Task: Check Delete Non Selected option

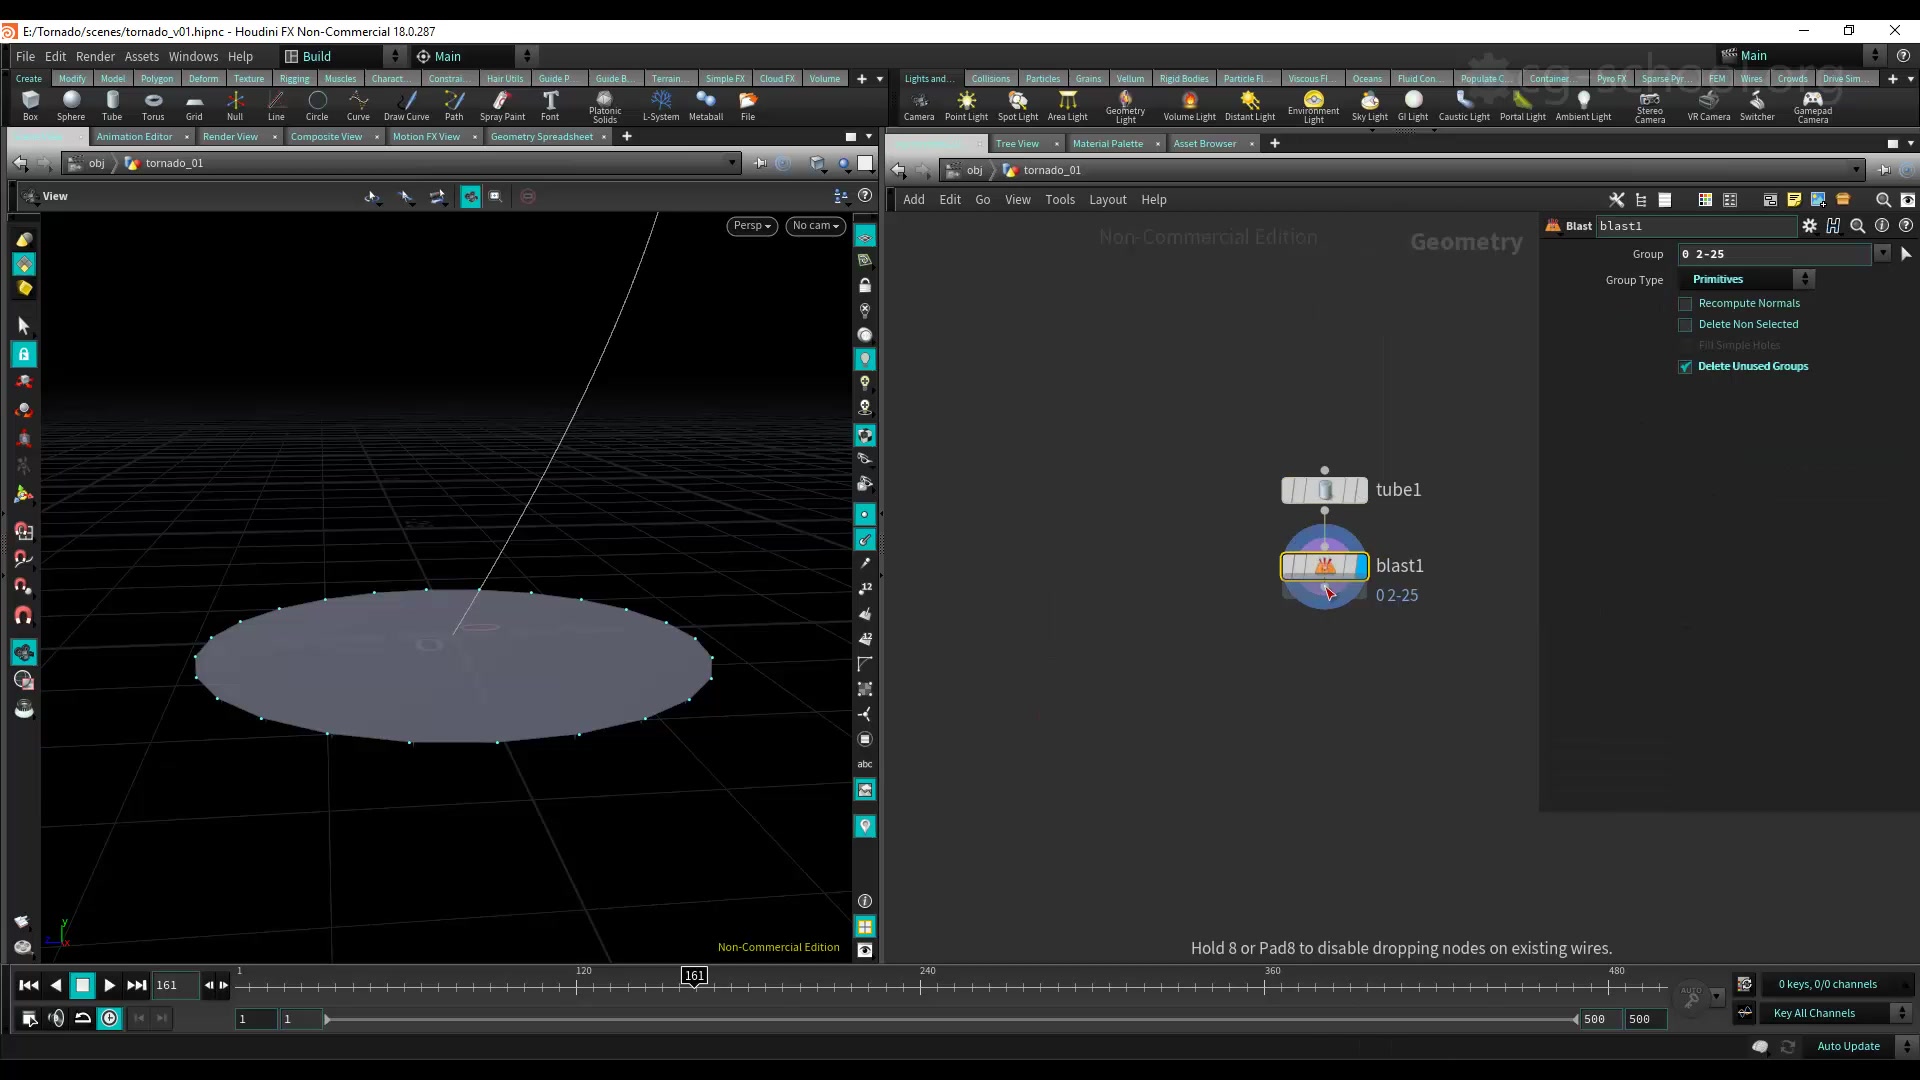Action: click(x=1685, y=324)
